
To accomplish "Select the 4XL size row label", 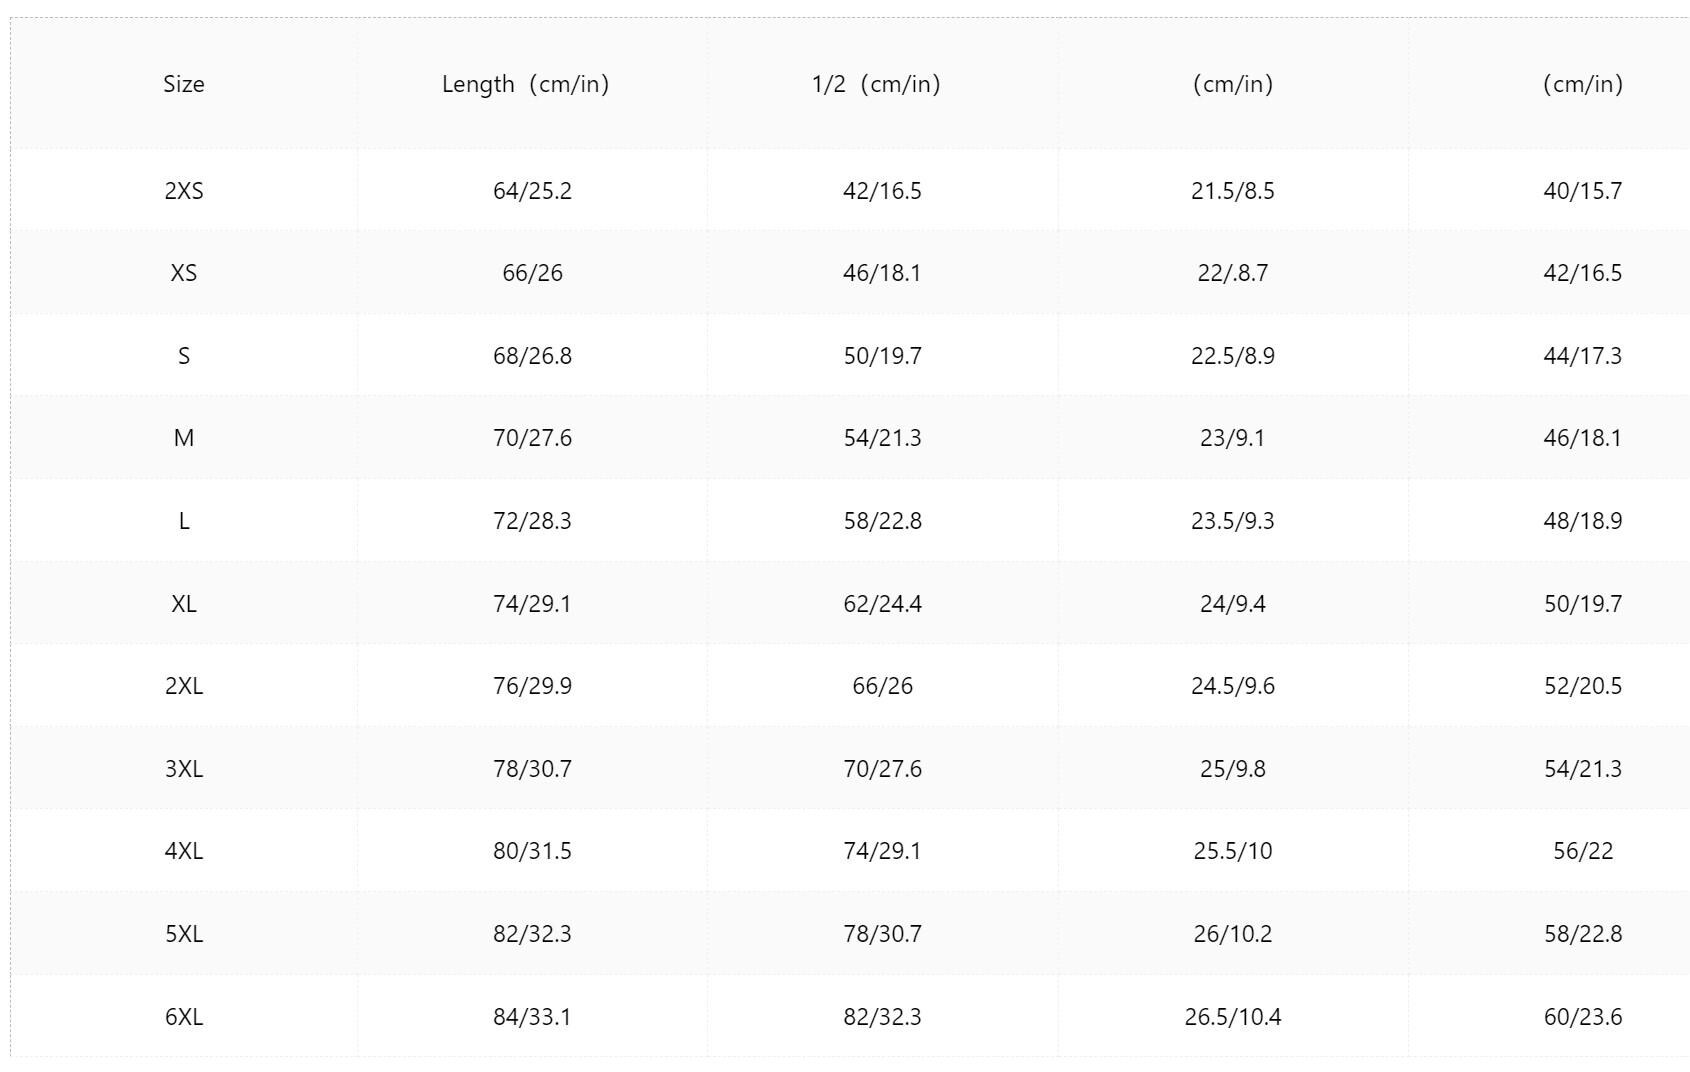I will pos(184,851).
